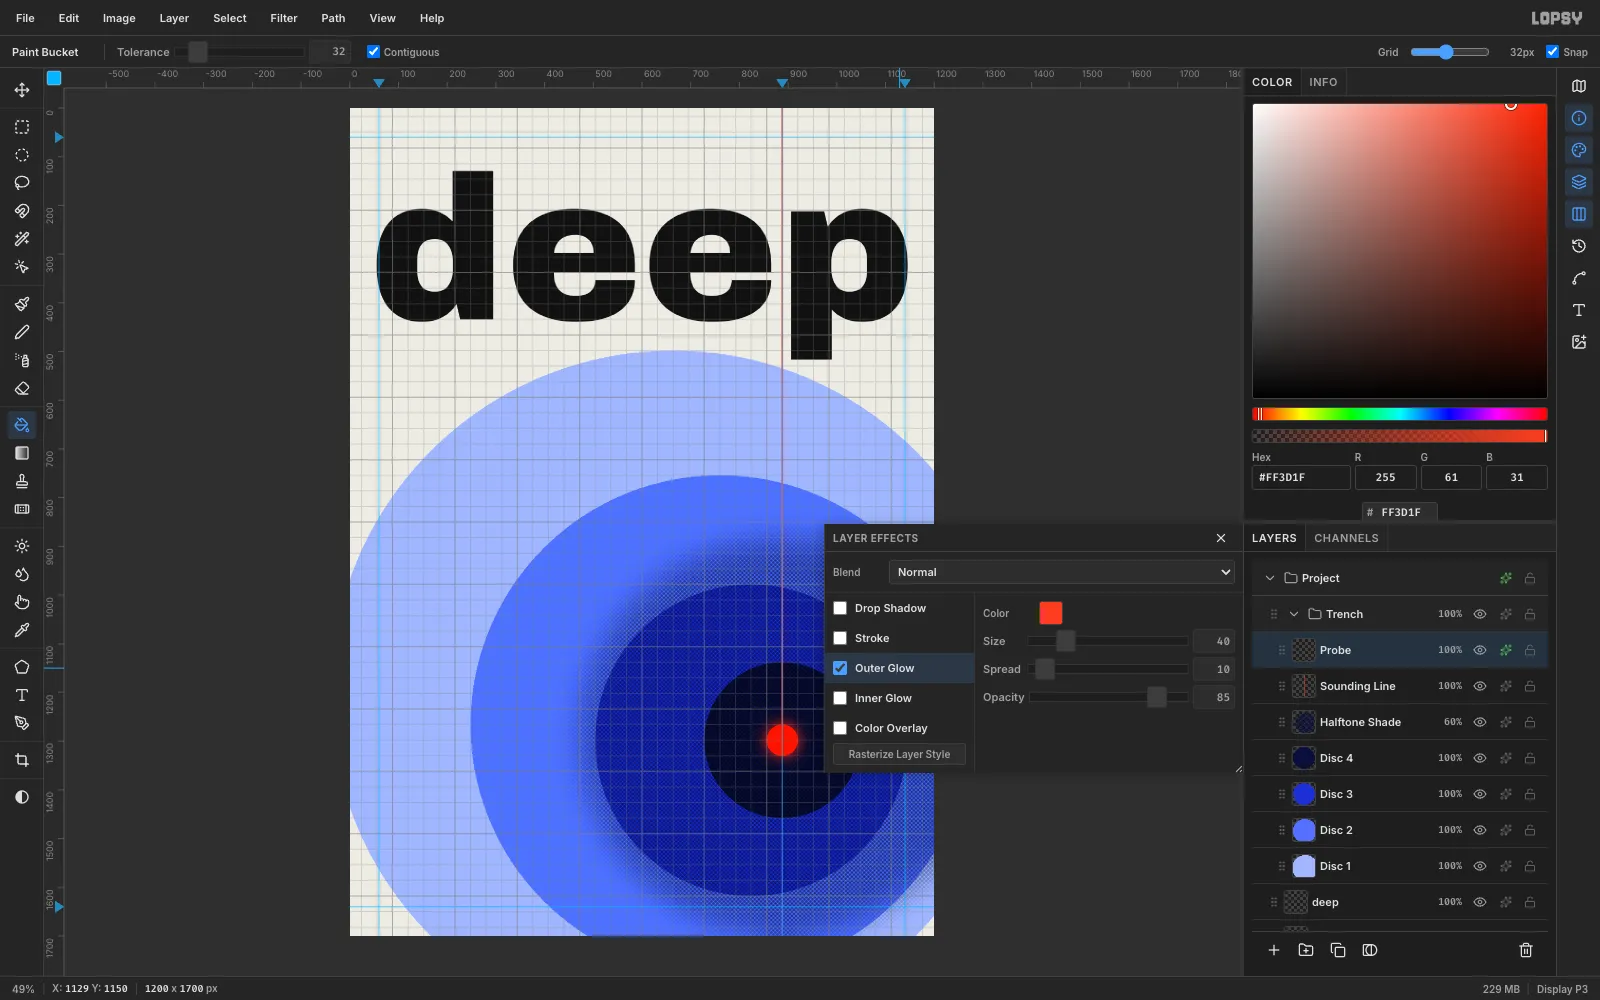The width and height of the screenshot is (1600, 1000).
Task: Select the Pencil tool
Action: 22,332
